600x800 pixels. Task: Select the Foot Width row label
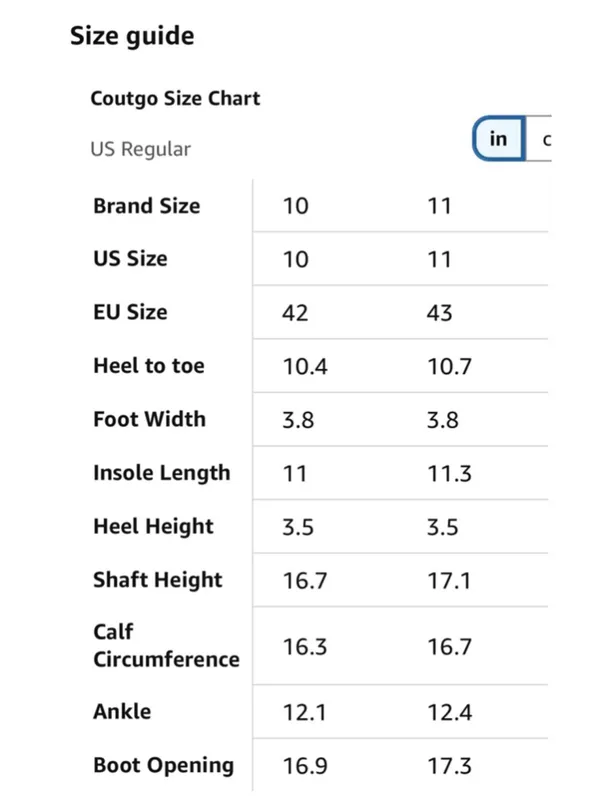[x=149, y=419]
